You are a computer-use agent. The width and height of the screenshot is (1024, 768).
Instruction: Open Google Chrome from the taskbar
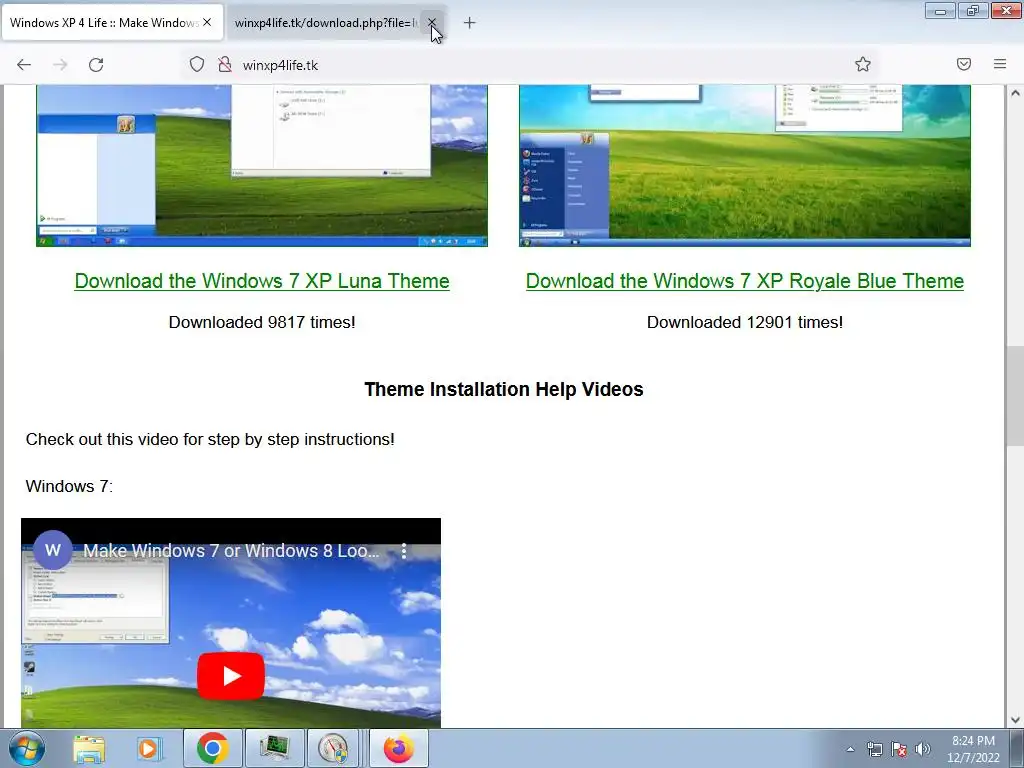click(x=212, y=748)
